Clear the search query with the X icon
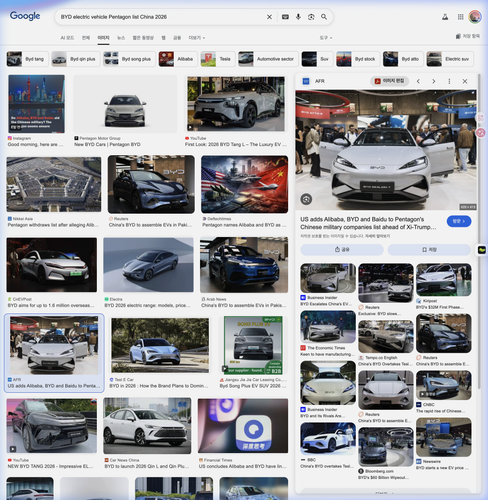The image size is (488, 500). [269, 17]
